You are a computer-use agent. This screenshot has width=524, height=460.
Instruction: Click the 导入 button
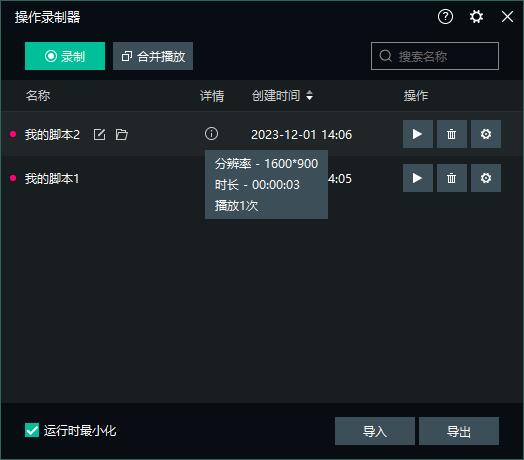[x=375, y=431]
